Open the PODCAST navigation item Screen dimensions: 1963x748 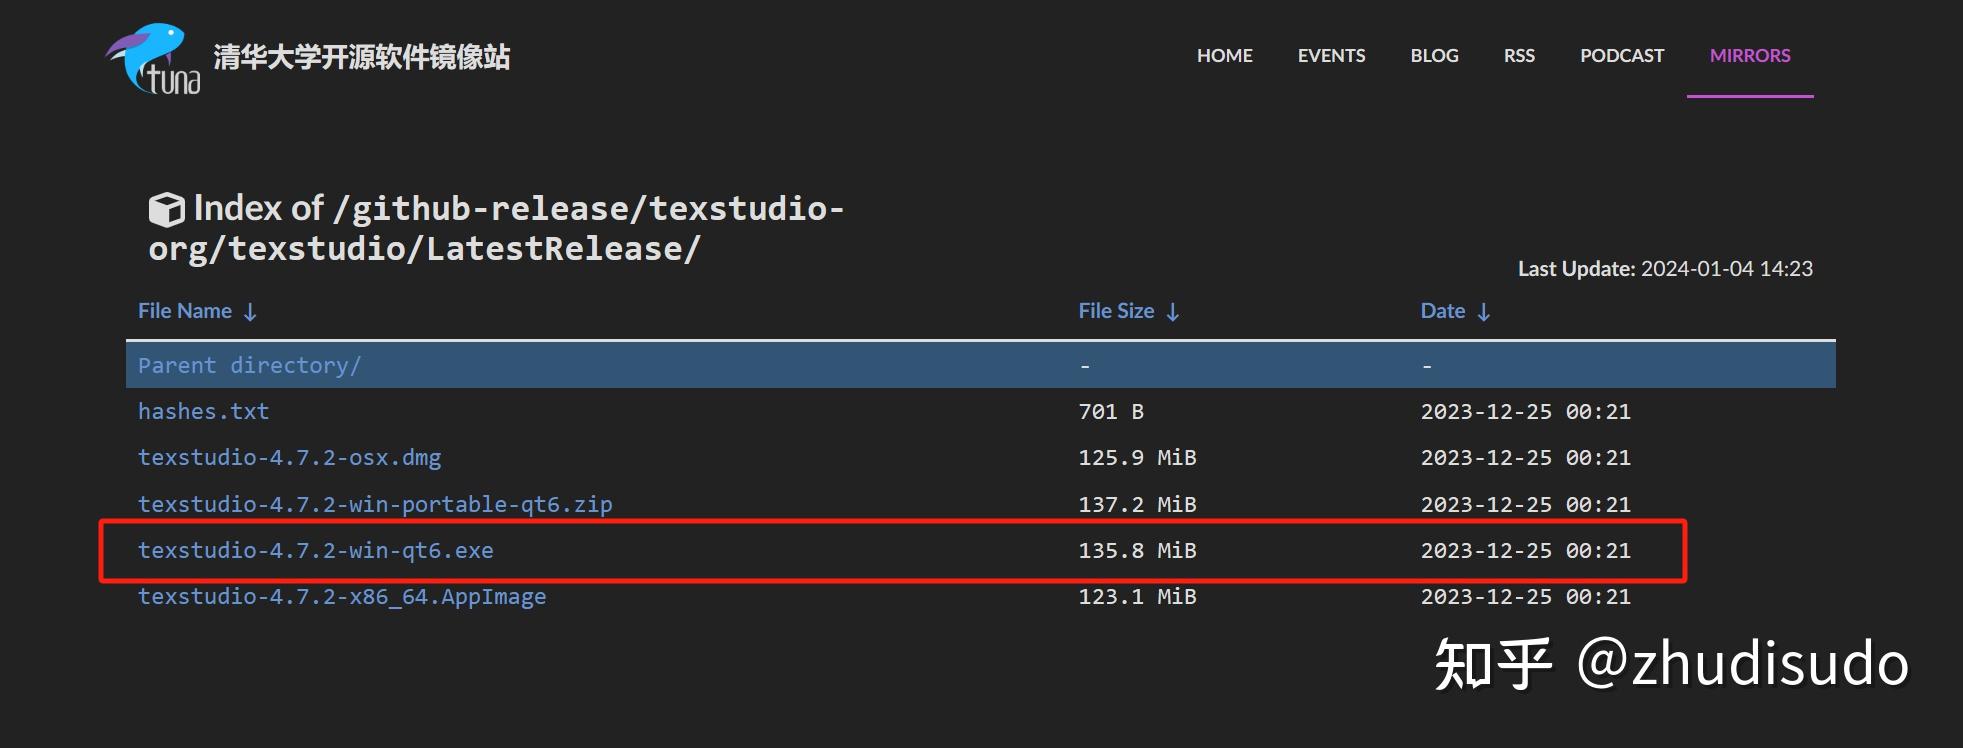(1622, 56)
